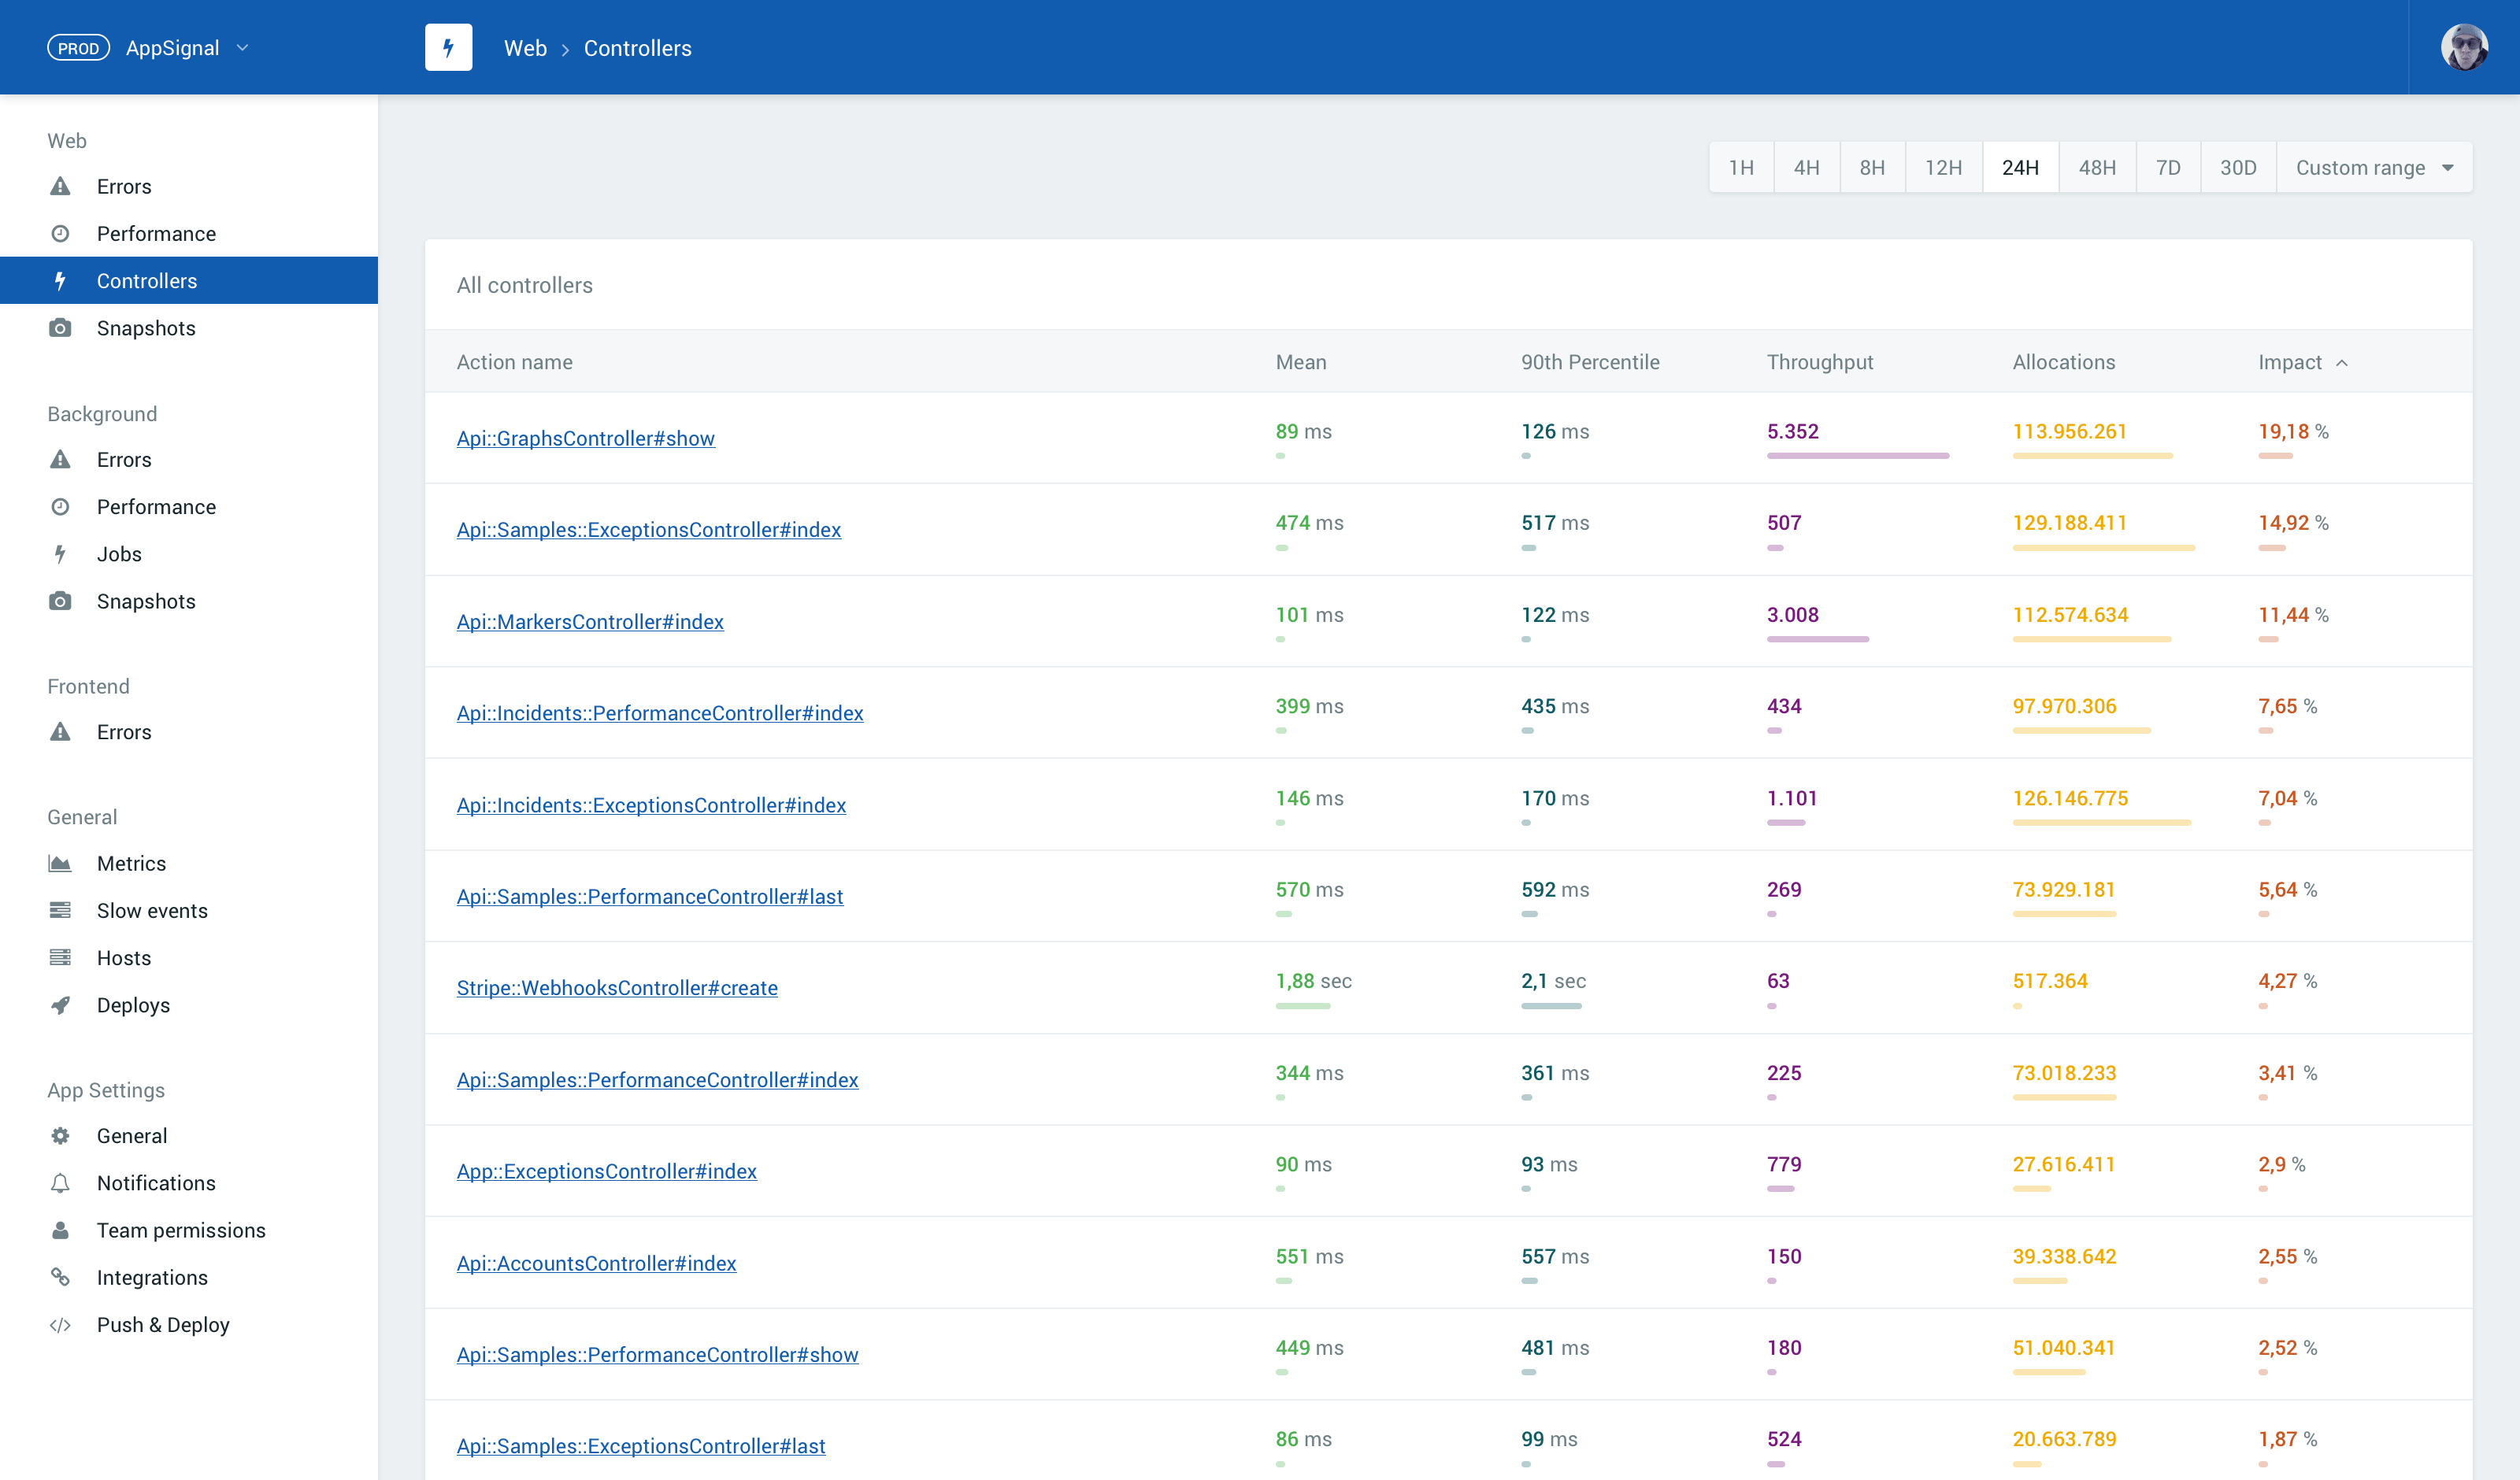The image size is (2520, 1480).
Task: Click the Notifications bell icon
Action: tap(60, 1183)
